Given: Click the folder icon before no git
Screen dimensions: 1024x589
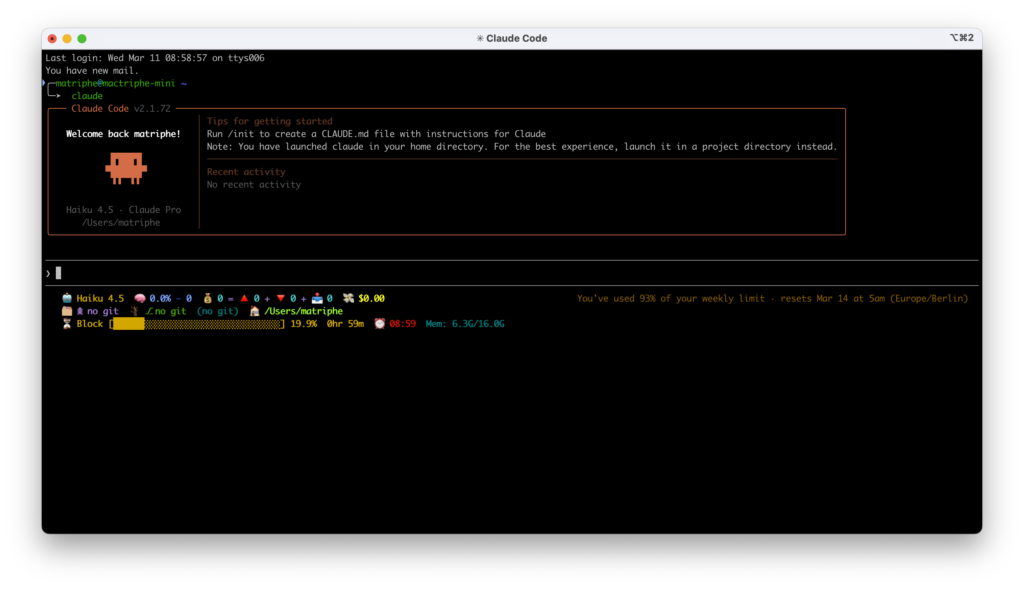Looking at the screenshot, I should (x=67, y=311).
